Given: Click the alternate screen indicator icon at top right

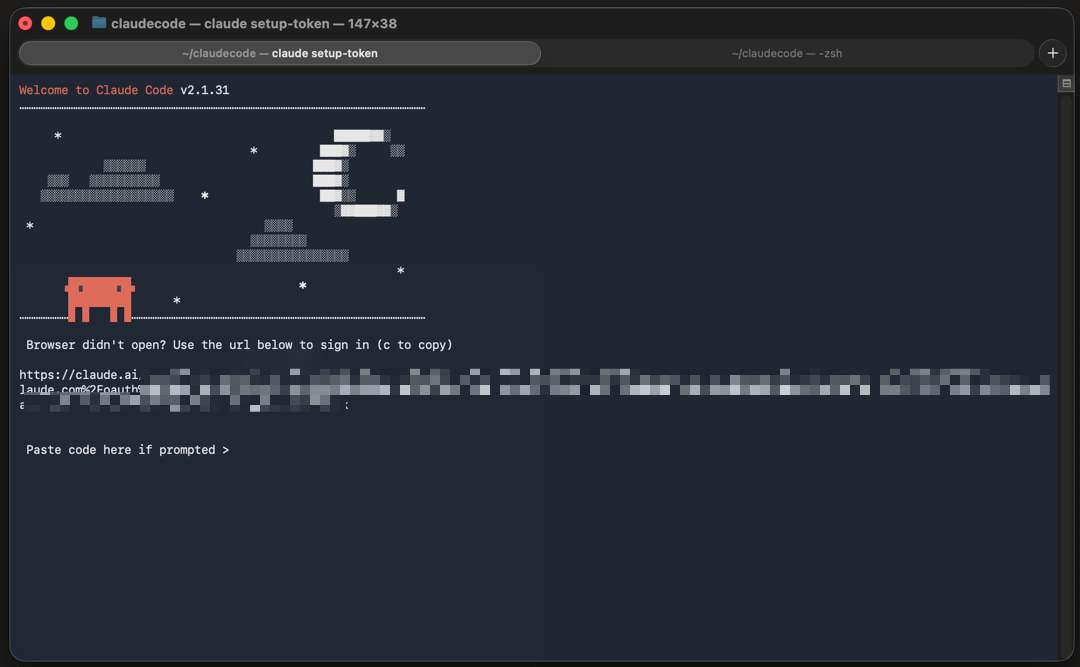Looking at the screenshot, I should point(1066,83).
